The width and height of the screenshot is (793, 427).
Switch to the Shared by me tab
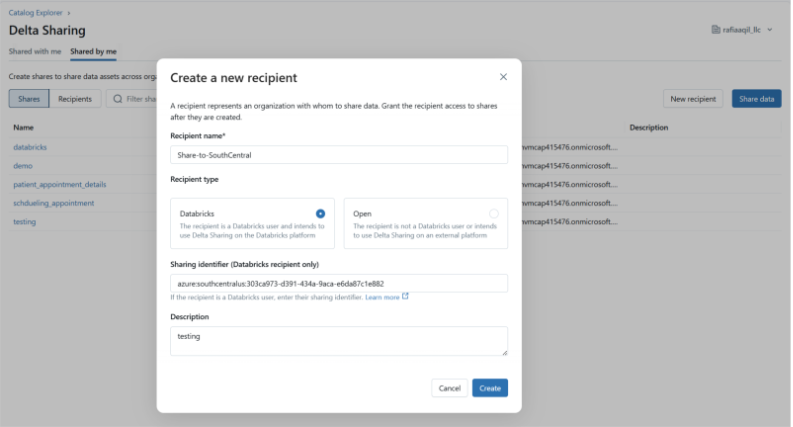coord(93,52)
